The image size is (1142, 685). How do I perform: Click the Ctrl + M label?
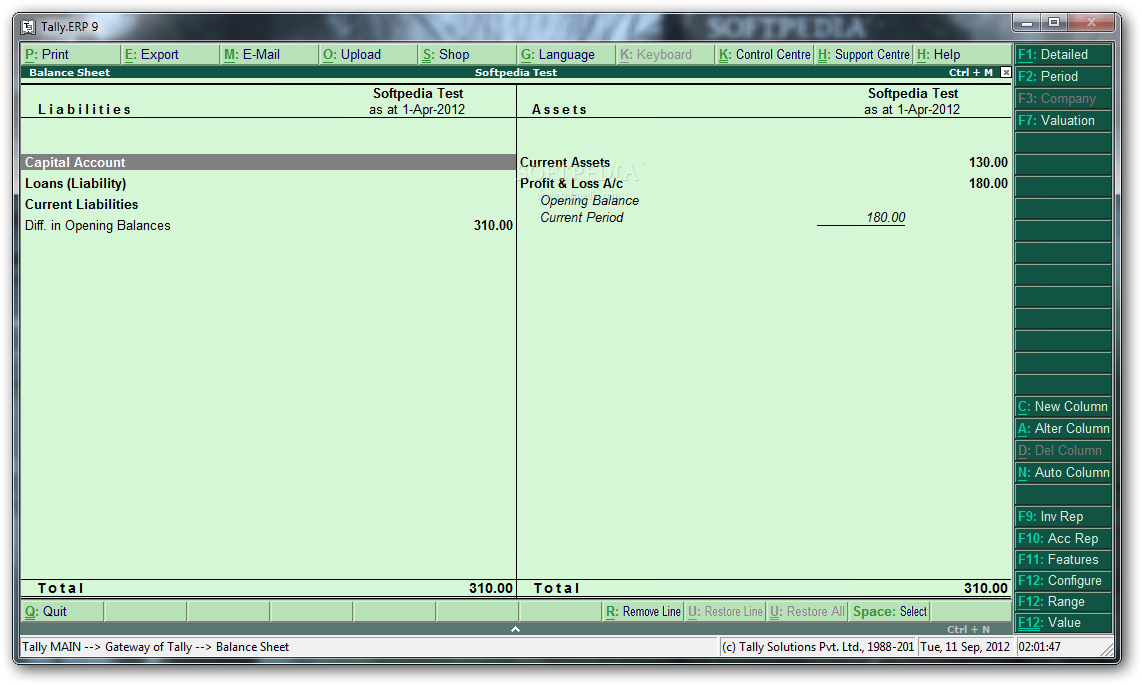(x=971, y=72)
